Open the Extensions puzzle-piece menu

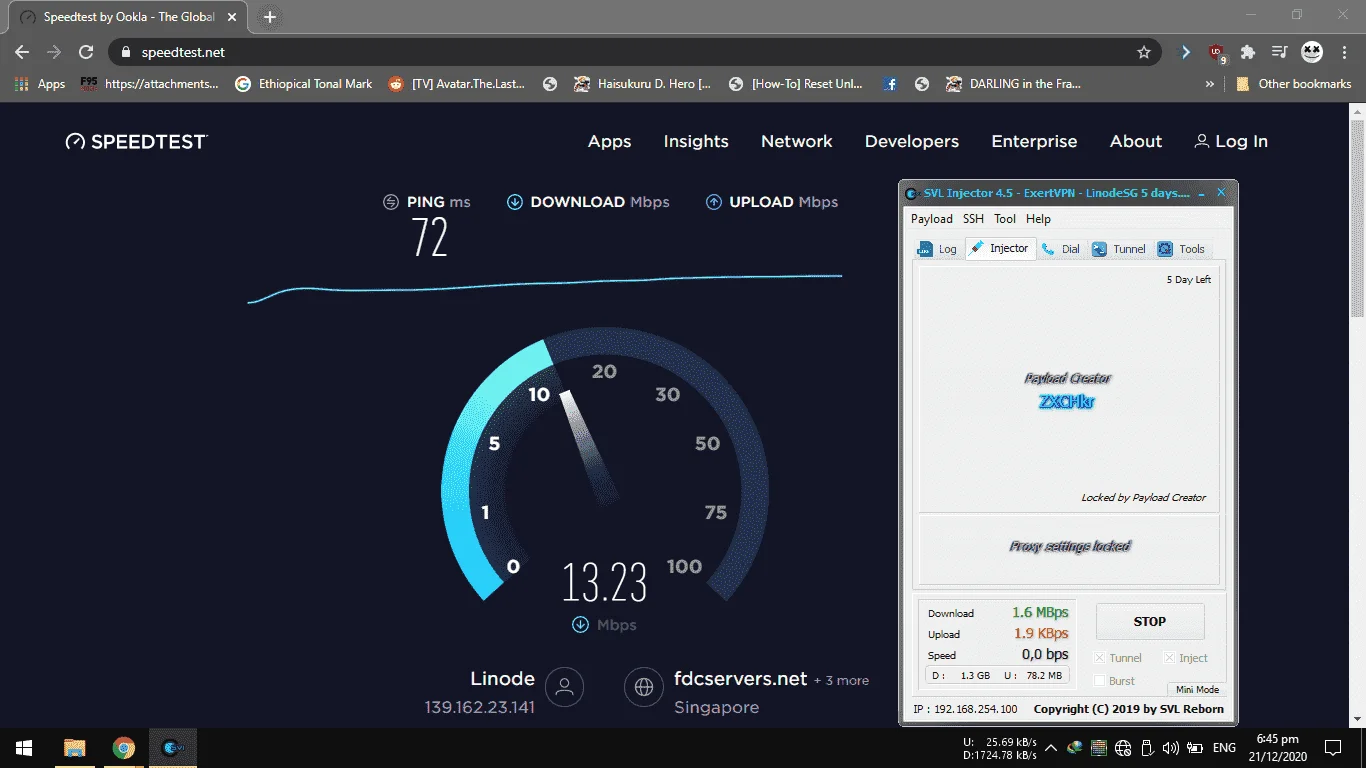pos(1248,52)
